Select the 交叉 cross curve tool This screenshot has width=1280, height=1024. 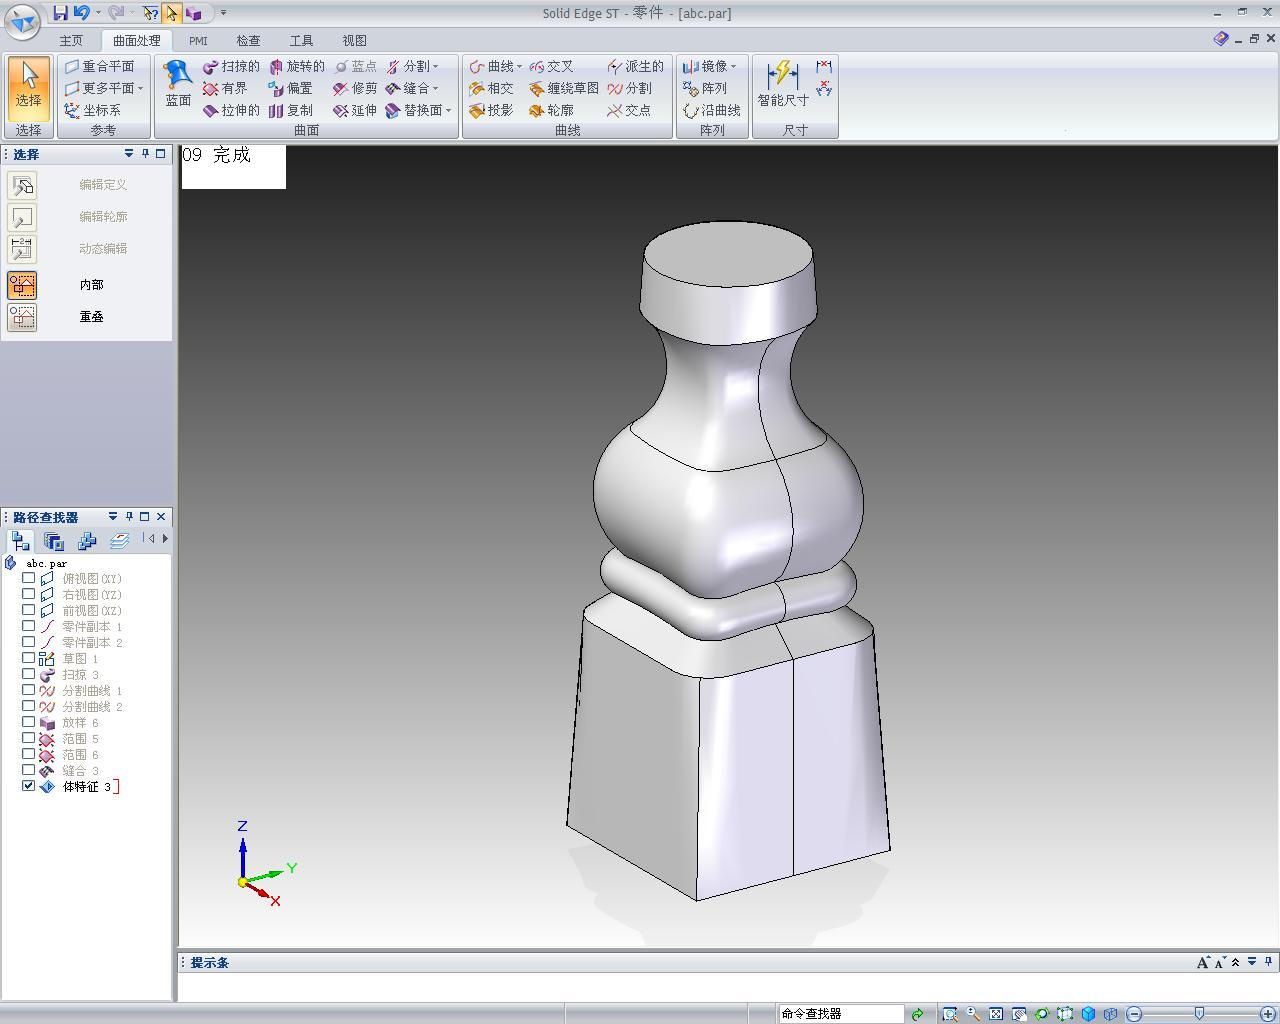551,66
